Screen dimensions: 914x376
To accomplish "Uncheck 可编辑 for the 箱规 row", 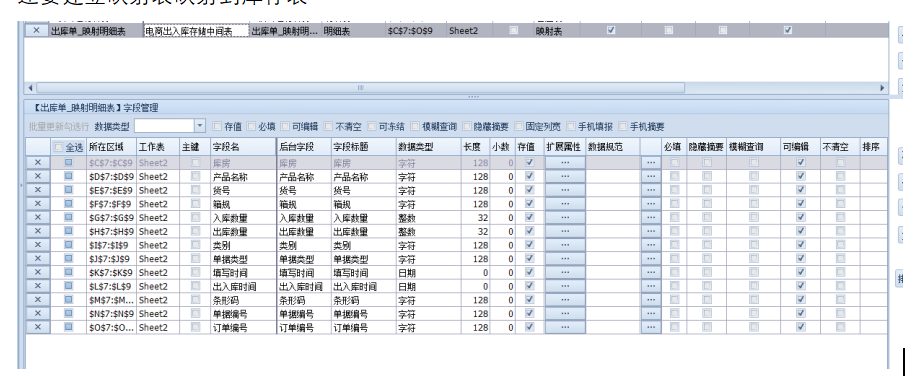I will click(x=800, y=203).
